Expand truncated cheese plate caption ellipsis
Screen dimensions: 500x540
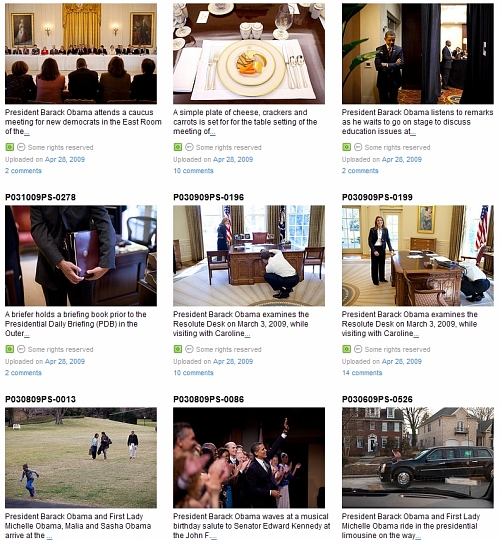pyautogui.click(x=213, y=132)
